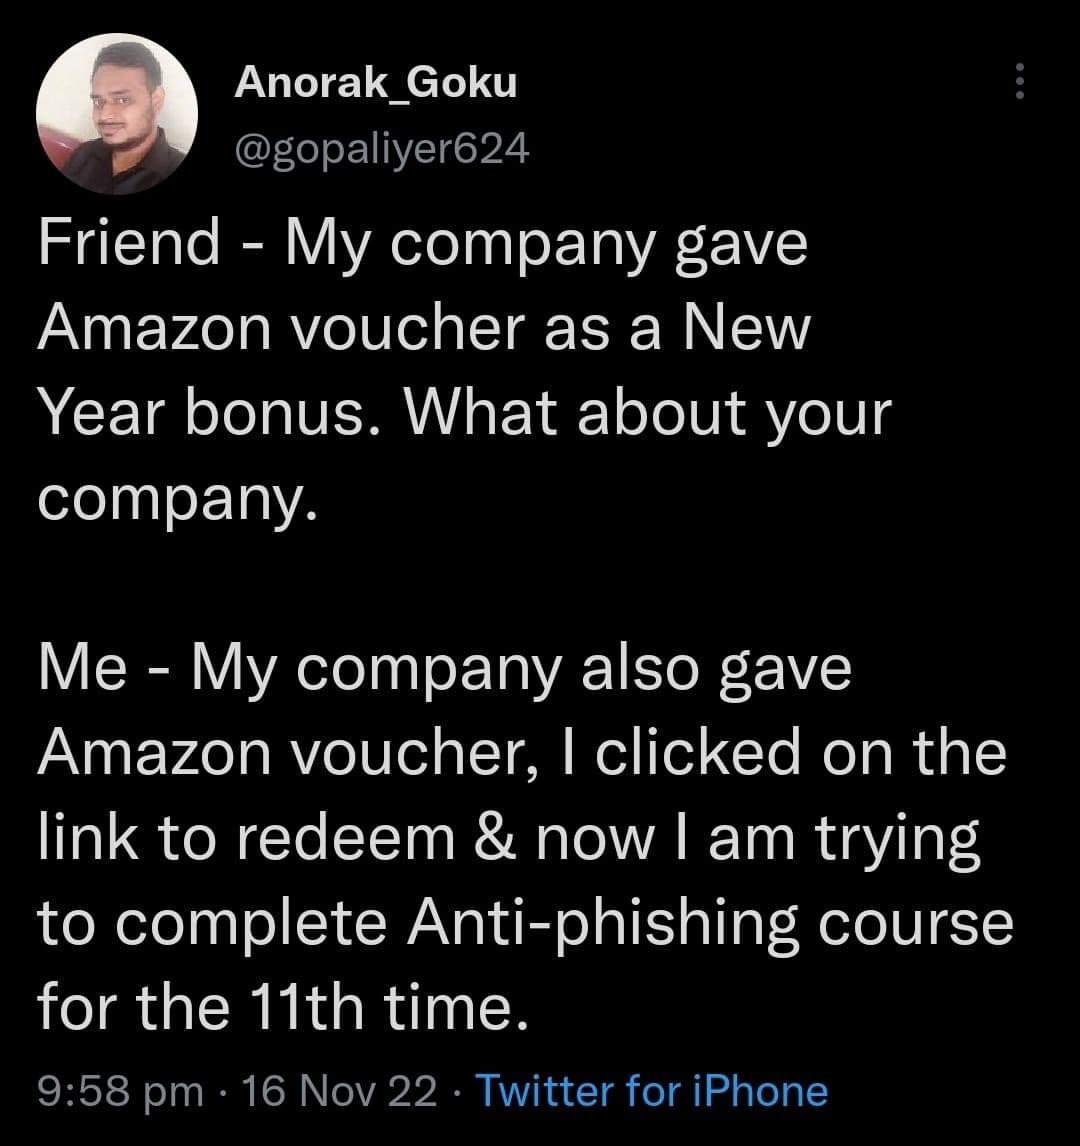Open the Twitter for iPhone source link
The width and height of the screenshot is (1080, 1146).
(x=651, y=1091)
